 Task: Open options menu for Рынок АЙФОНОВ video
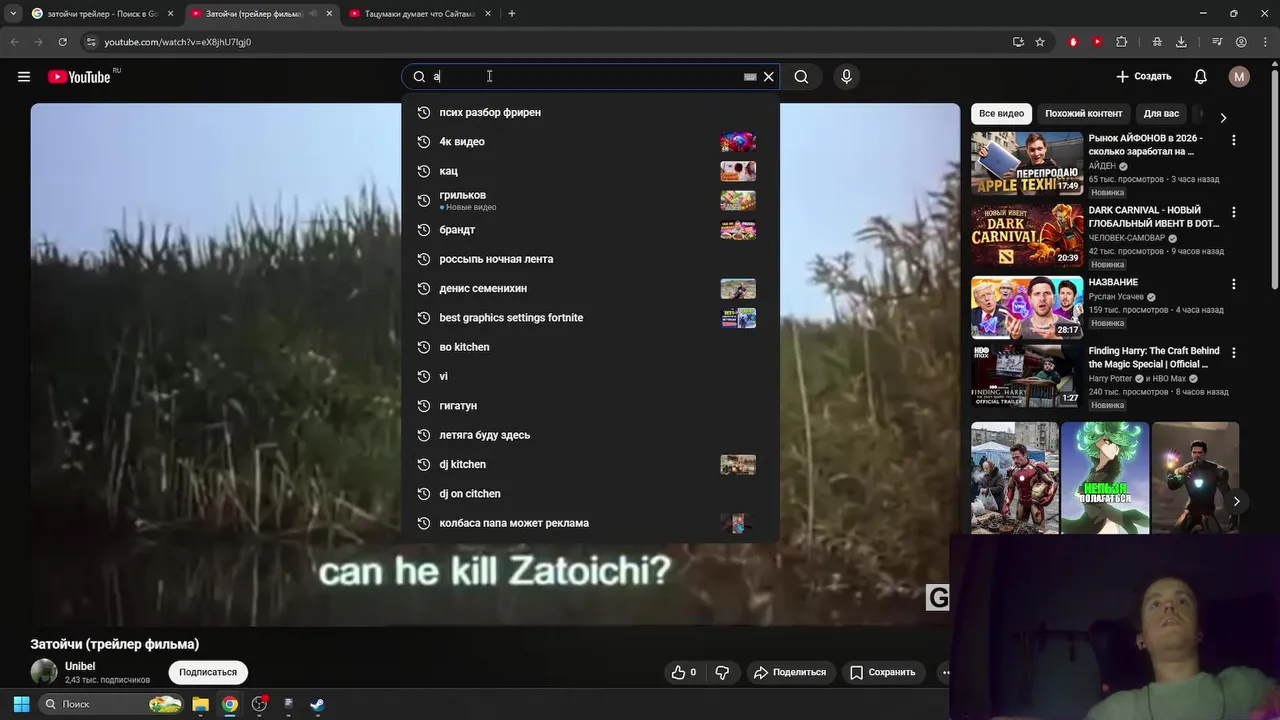click(1233, 140)
